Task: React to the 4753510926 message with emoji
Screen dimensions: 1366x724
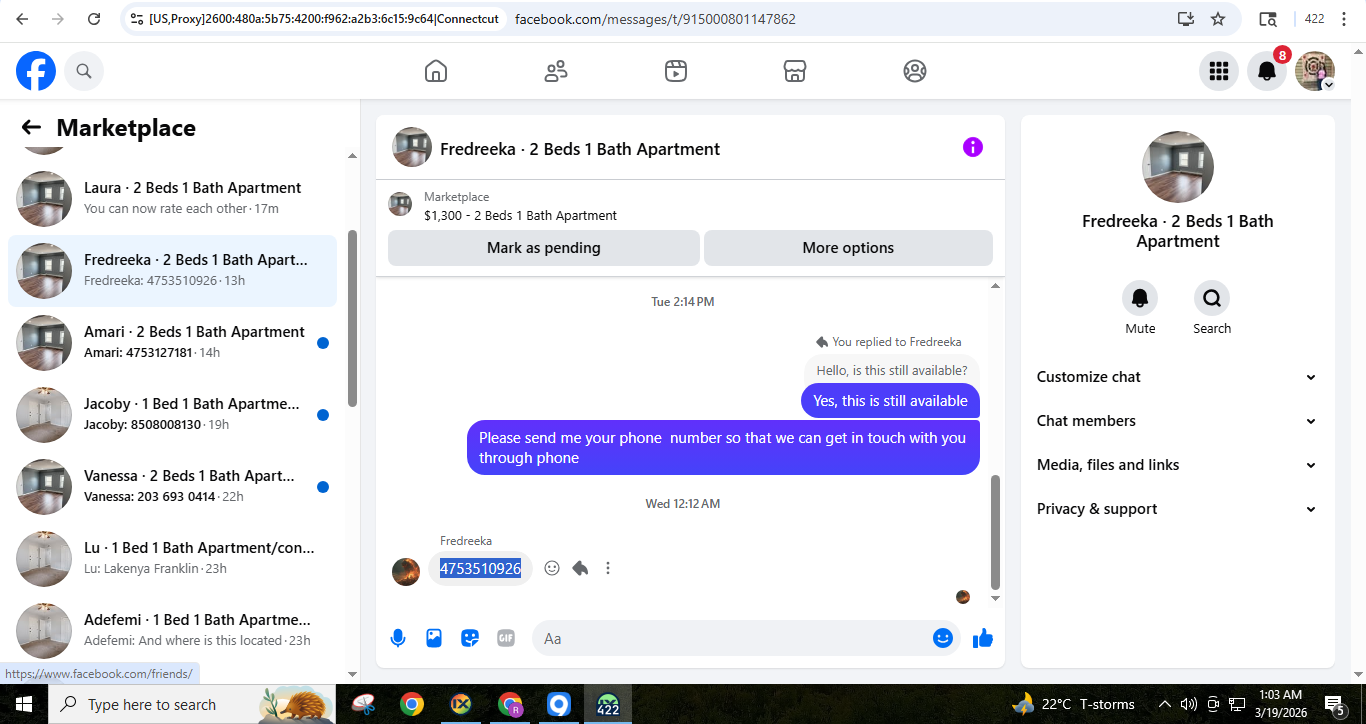Action: (x=552, y=568)
